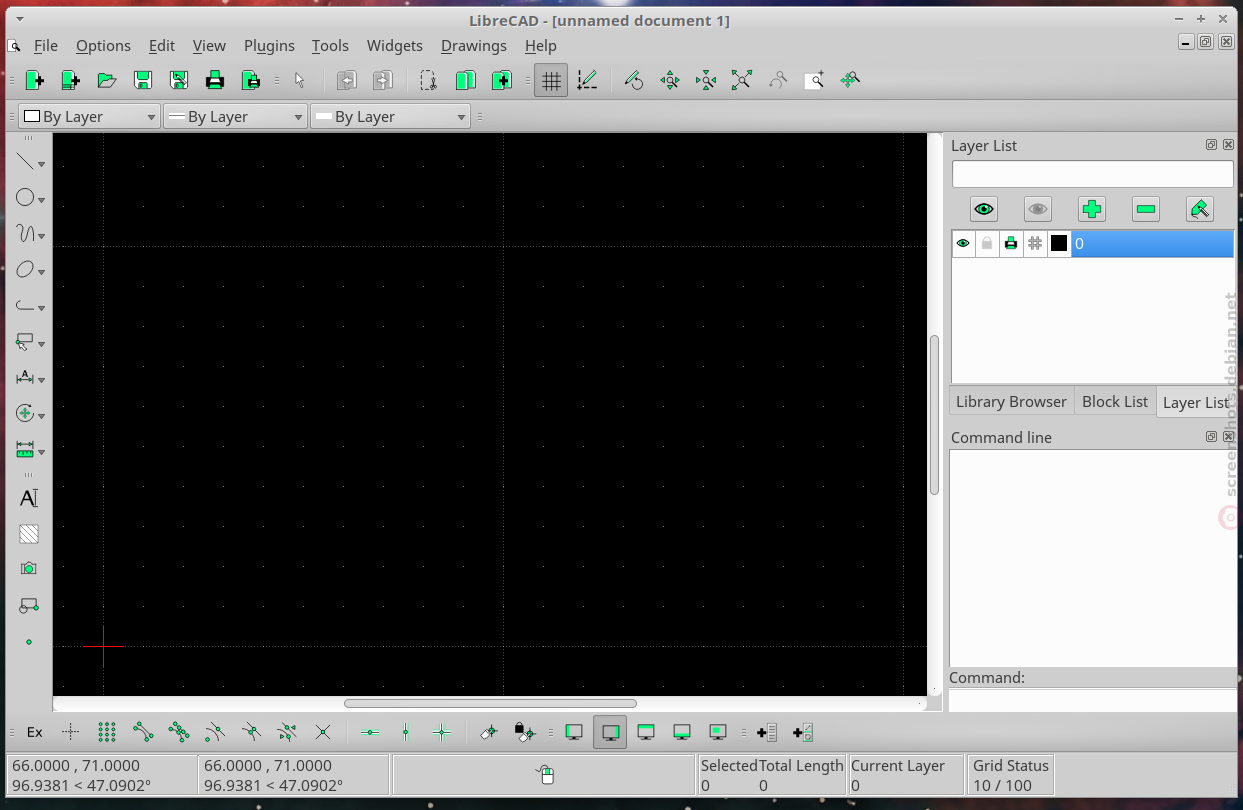Add a new layer with the plus icon
Image resolution: width=1243 pixels, height=810 pixels.
tap(1092, 209)
